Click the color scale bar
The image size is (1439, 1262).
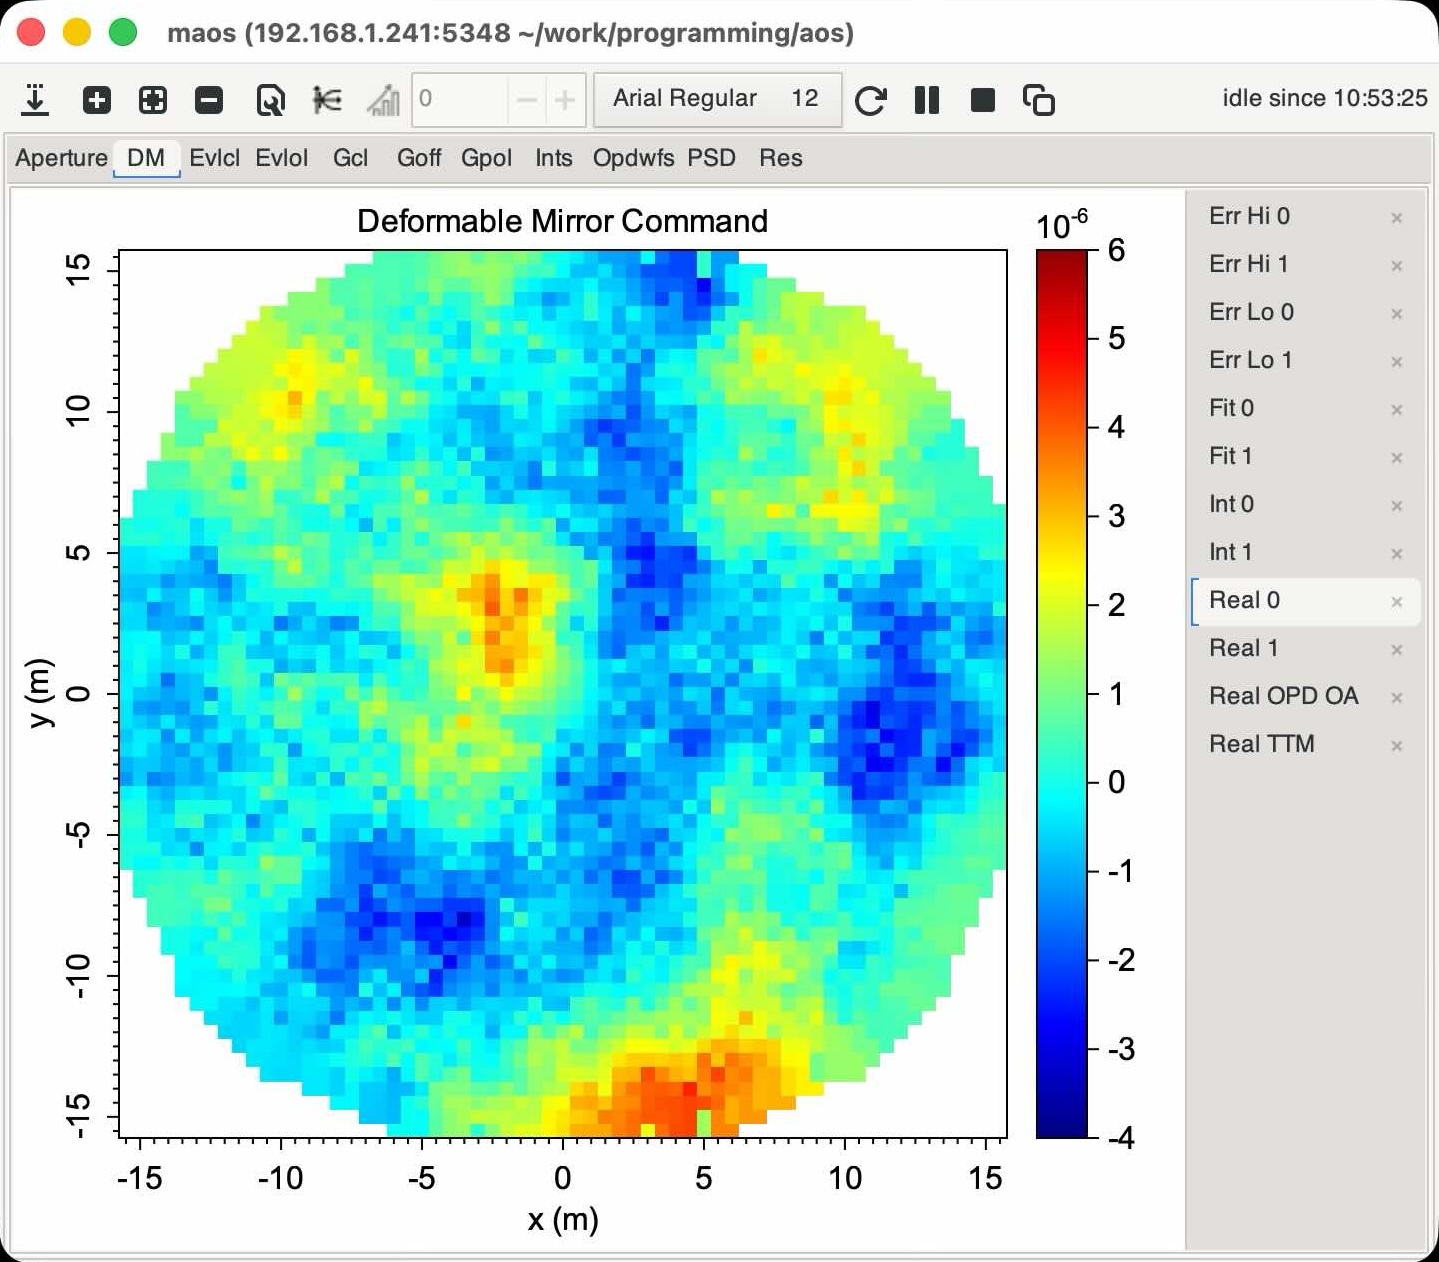[x=1061, y=693]
